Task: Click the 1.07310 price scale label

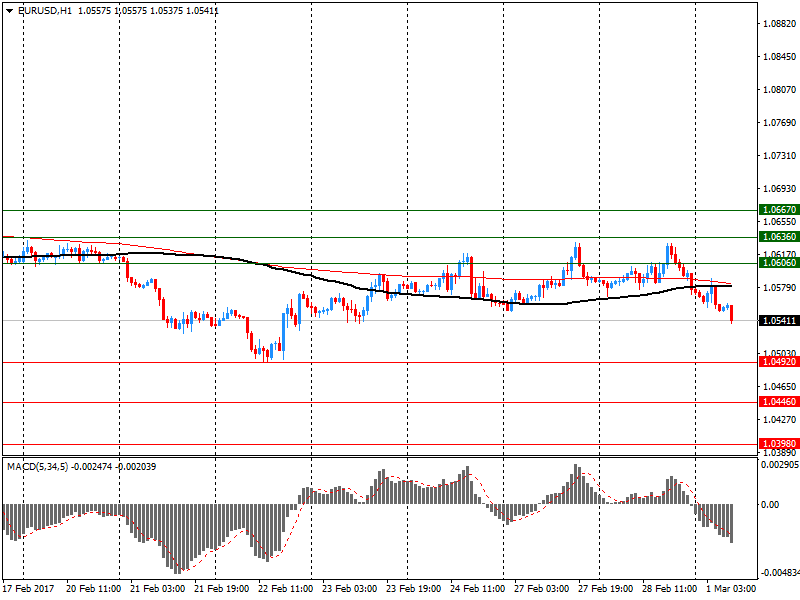Action: [x=779, y=156]
